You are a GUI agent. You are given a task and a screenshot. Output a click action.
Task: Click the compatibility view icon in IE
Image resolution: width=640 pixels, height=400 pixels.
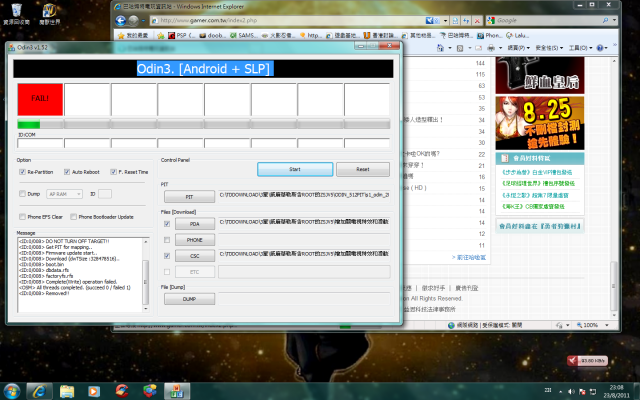point(456,20)
